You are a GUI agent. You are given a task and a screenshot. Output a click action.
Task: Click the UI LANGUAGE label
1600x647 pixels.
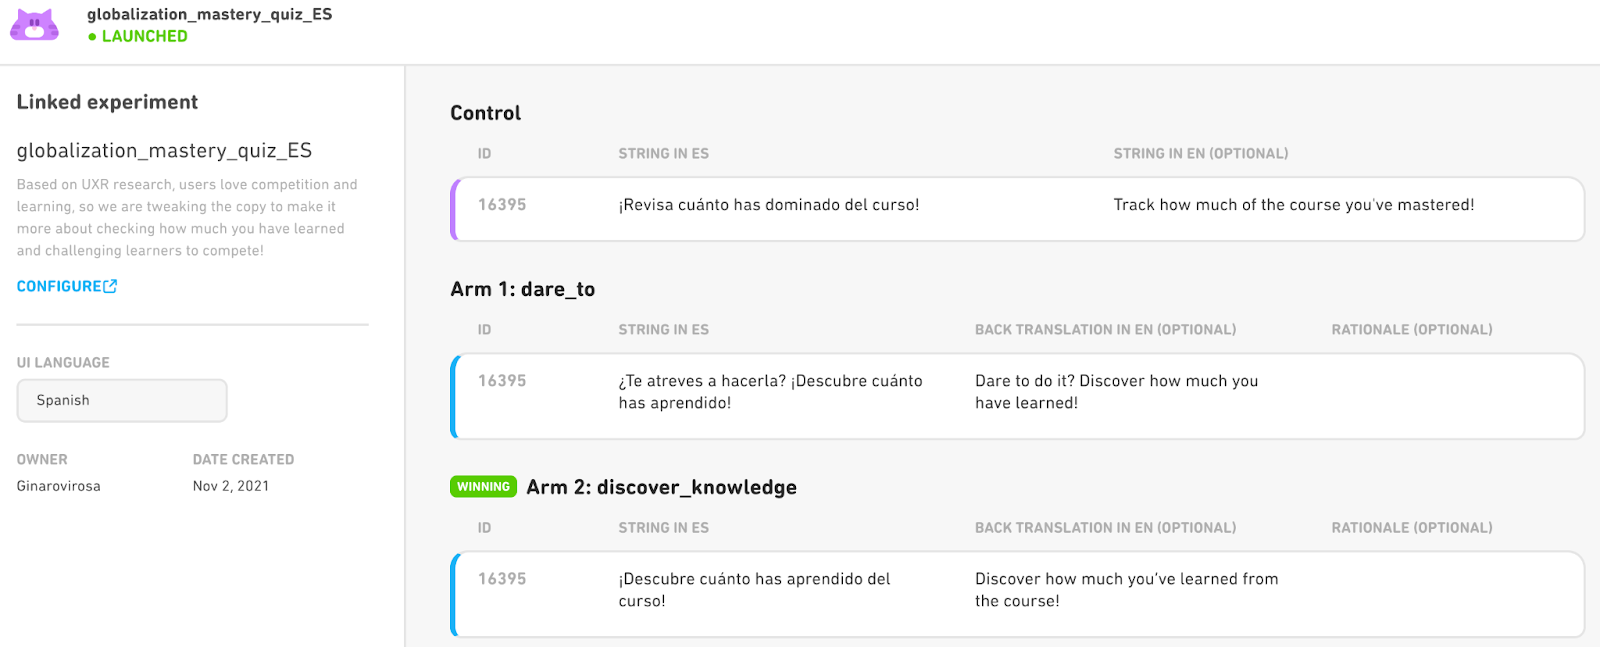(x=63, y=363)
